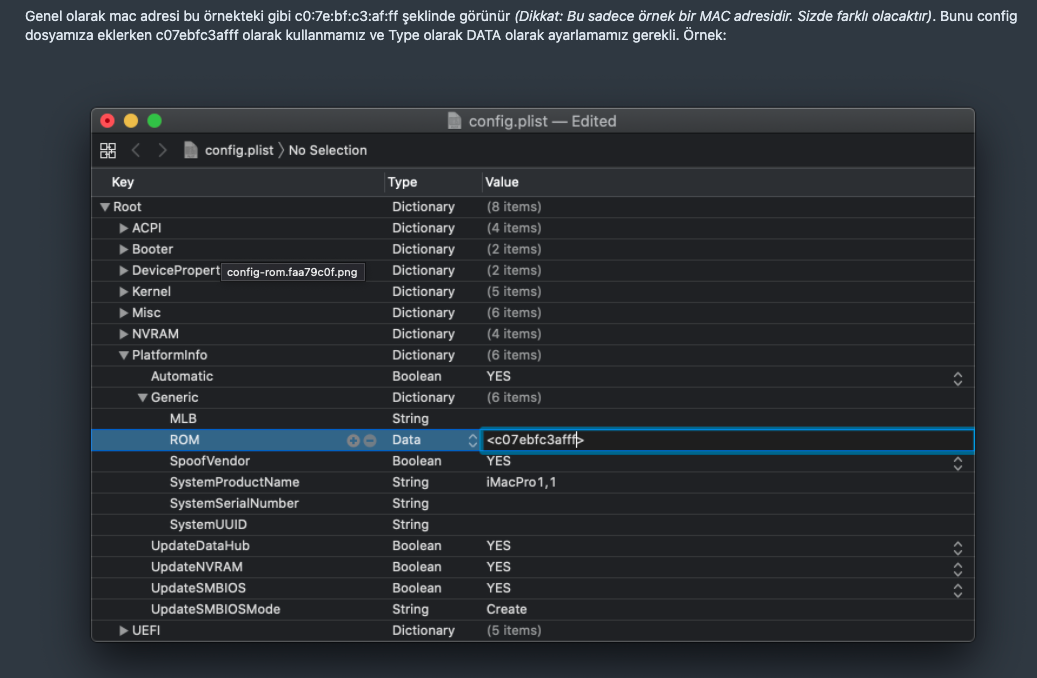
Task: Toggle the UpdateNVRAM boolean value stepper
Action: click(x=957, y=568)
